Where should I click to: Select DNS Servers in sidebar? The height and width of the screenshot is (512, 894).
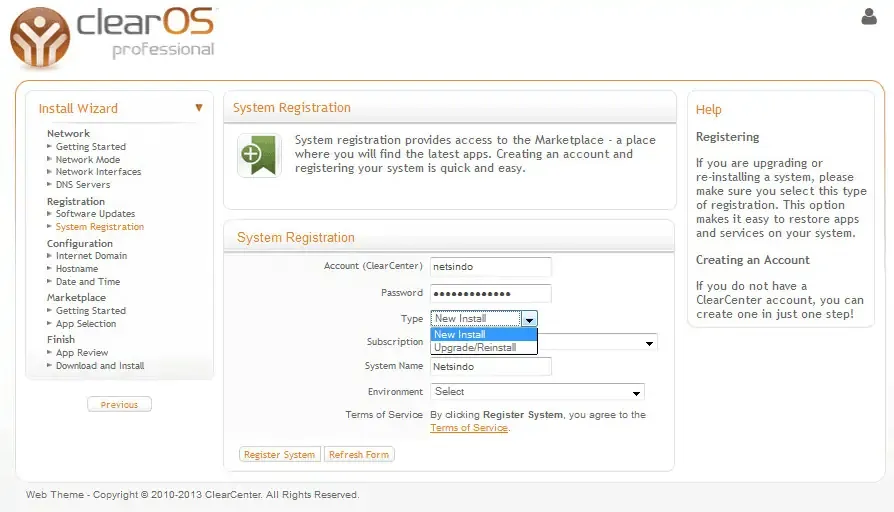point(83,185)
